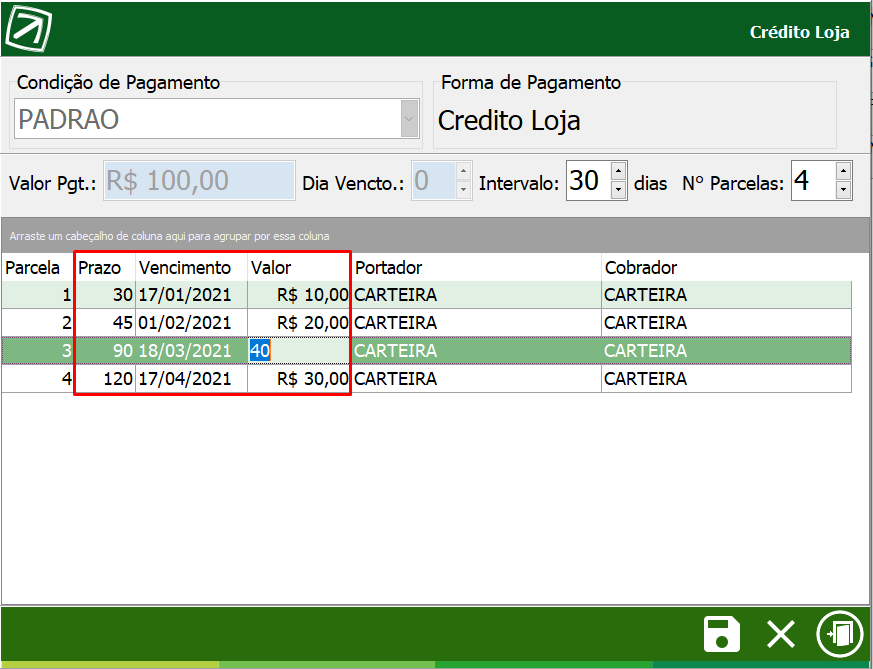
Task: Click the Prazo cell with 90
Action: pyautogui.click(x=105, y=351)
